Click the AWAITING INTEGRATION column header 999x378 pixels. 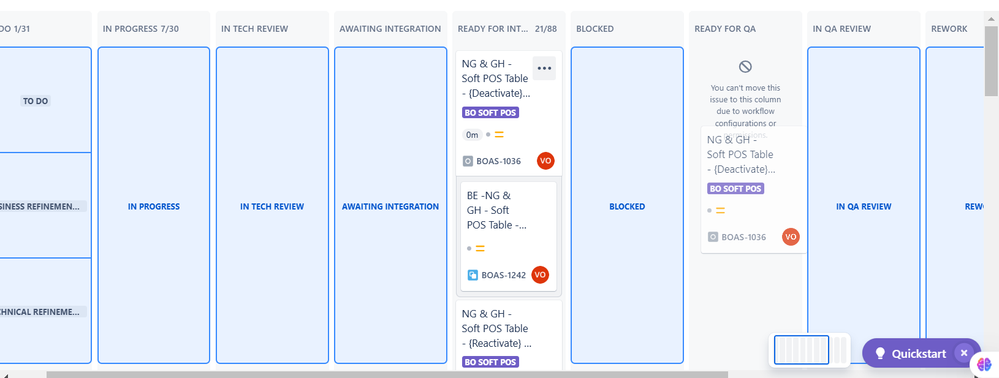click(390, 29)
